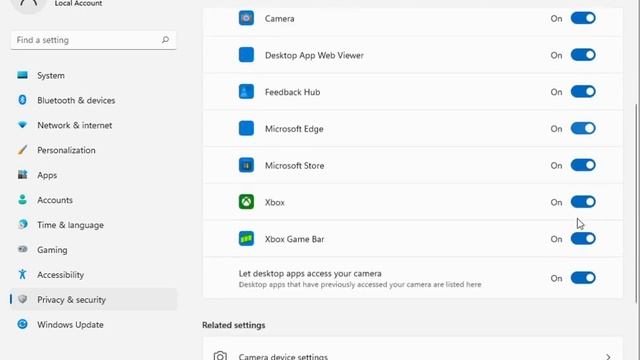The height and width of the screenshot is (360, 640).
Task: Click the Desktop App Web Viewer label
Action: coord(314,55)
